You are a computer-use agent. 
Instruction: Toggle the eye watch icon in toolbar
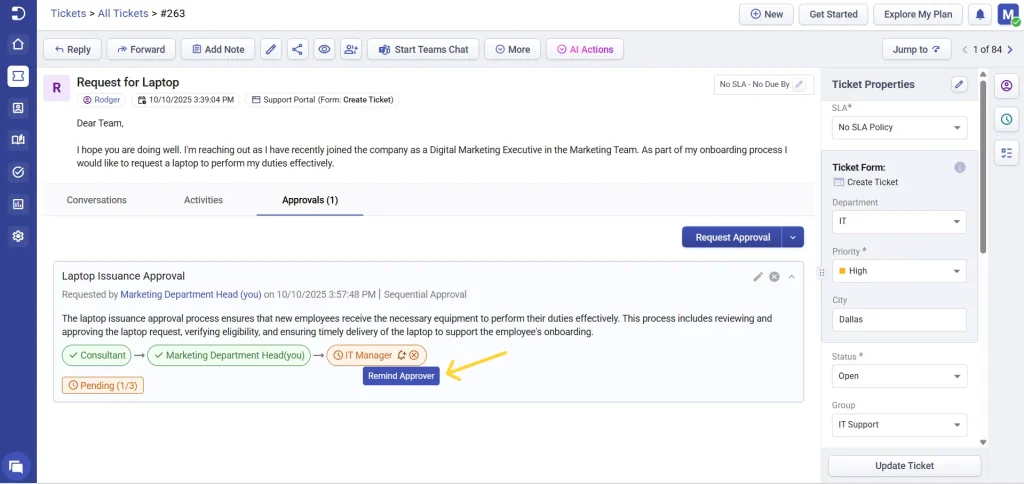(x=324, y=49)
